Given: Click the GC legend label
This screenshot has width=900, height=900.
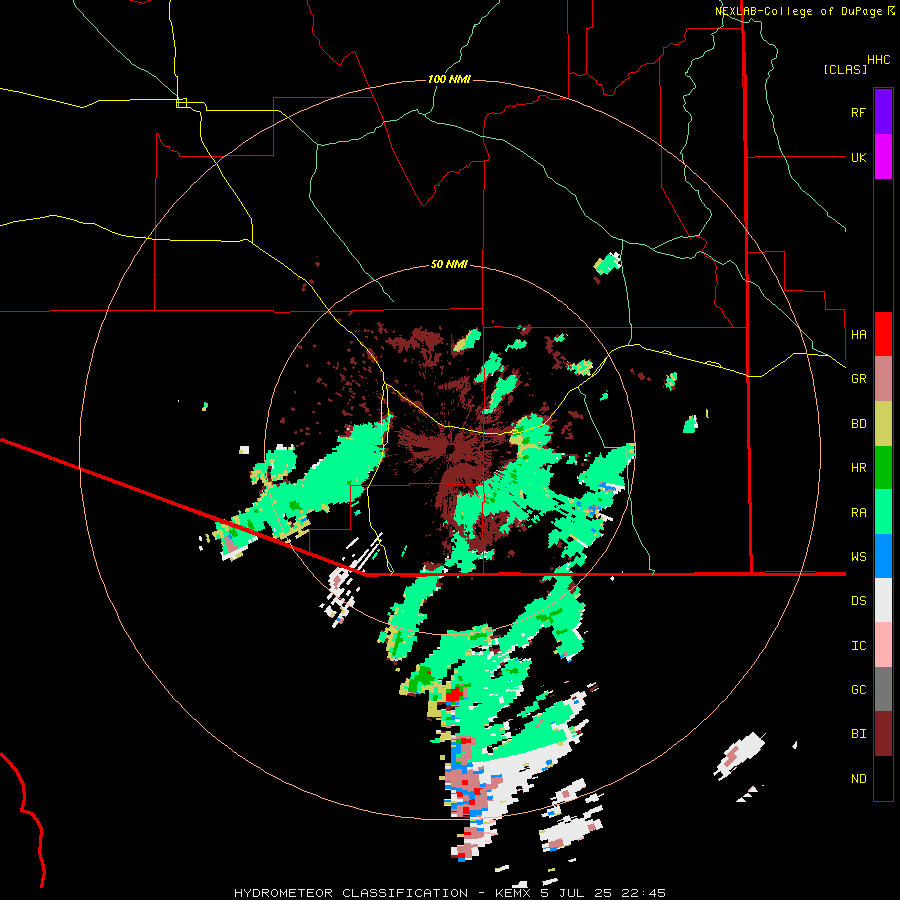Looking at the screenshot, I should click(858, 689).
